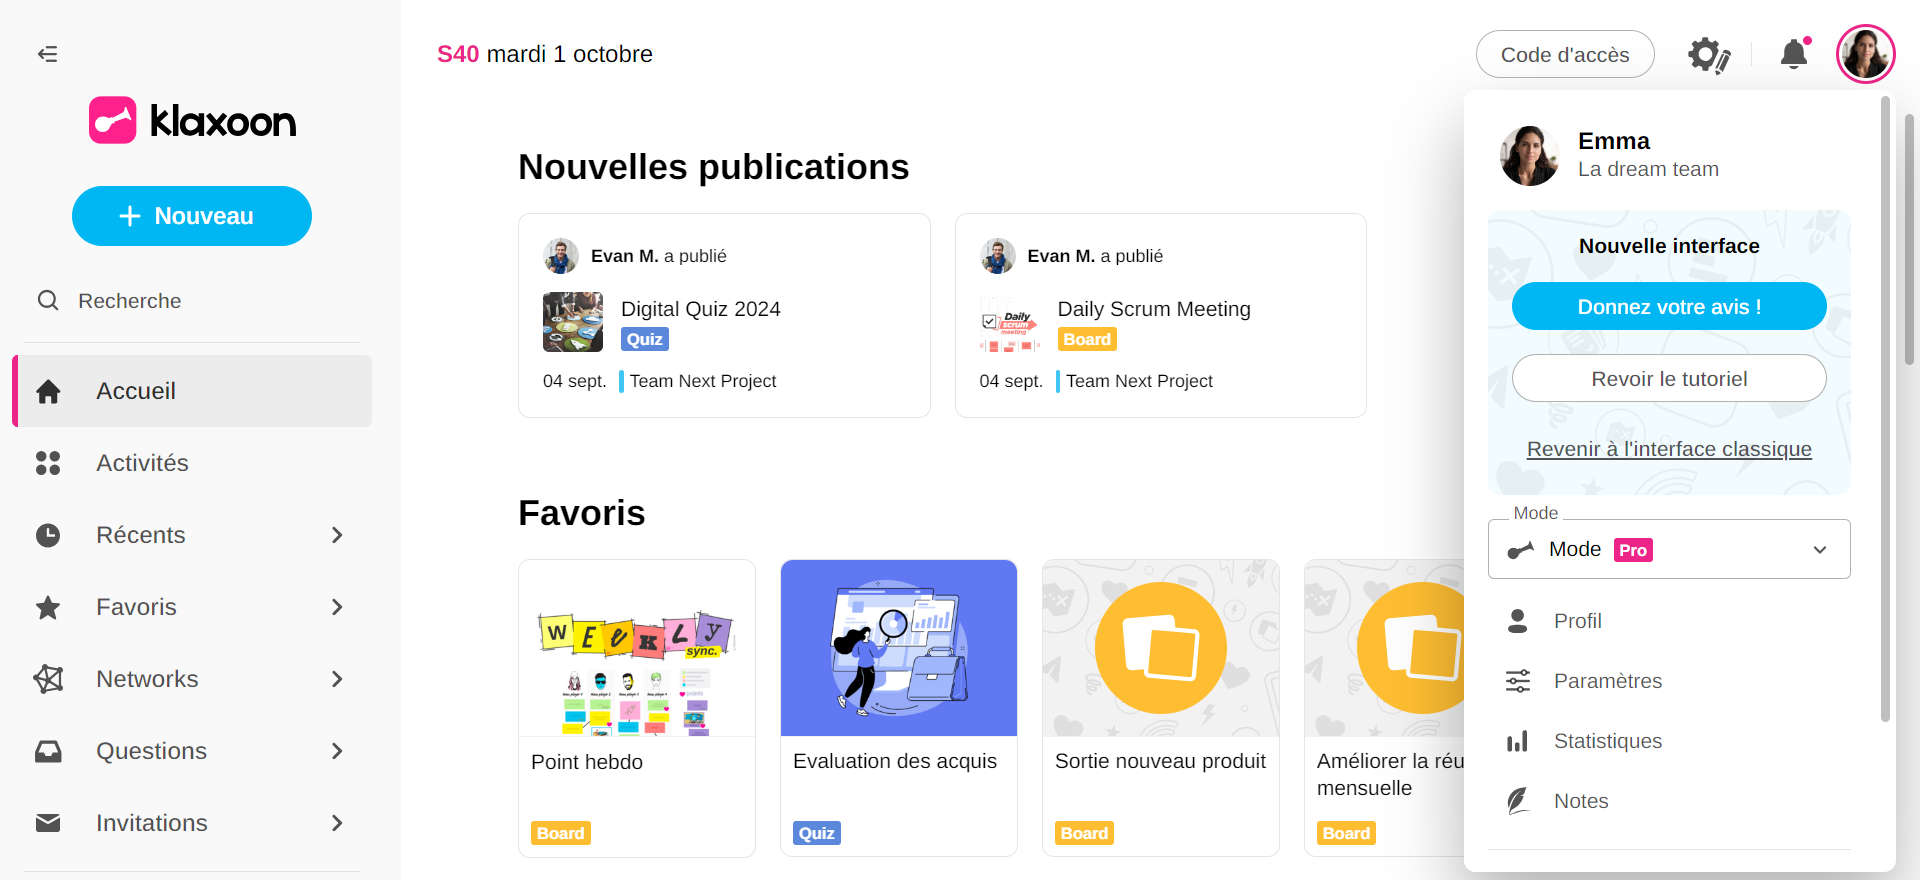Expand the Favoris sidebar chevron
Screen dimensions: 1920x880
337,607
